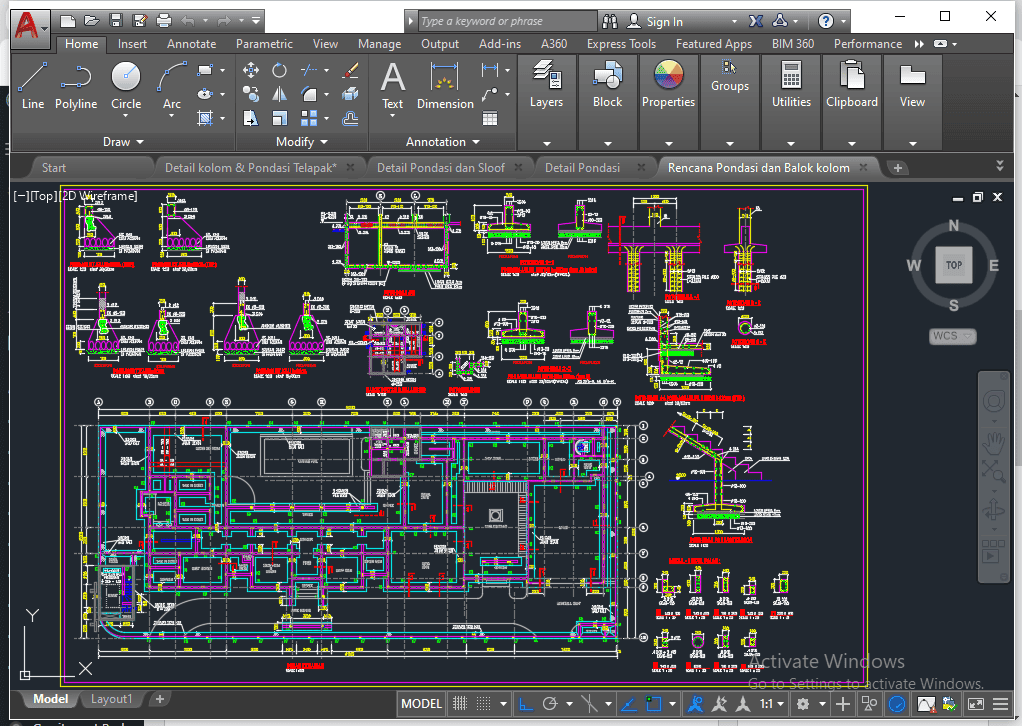Click the Save icon in quick access toolbar
The image size is (1022, 726).
click(x=116, y=20)
